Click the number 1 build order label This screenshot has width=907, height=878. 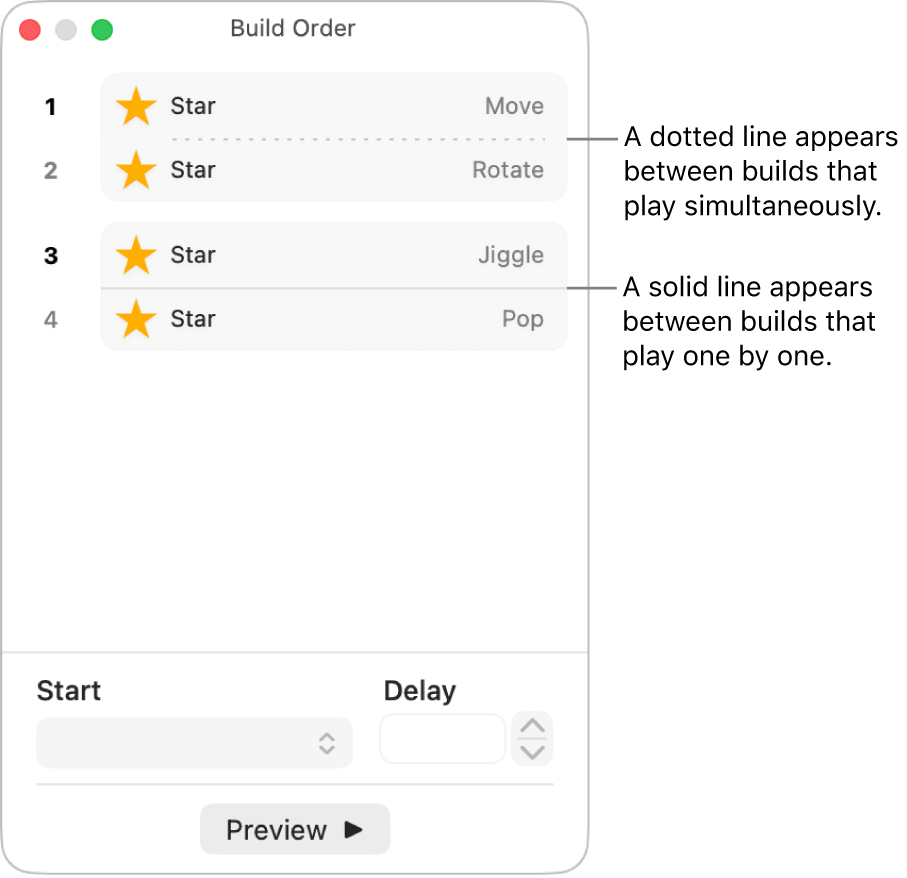pos(51,106)
